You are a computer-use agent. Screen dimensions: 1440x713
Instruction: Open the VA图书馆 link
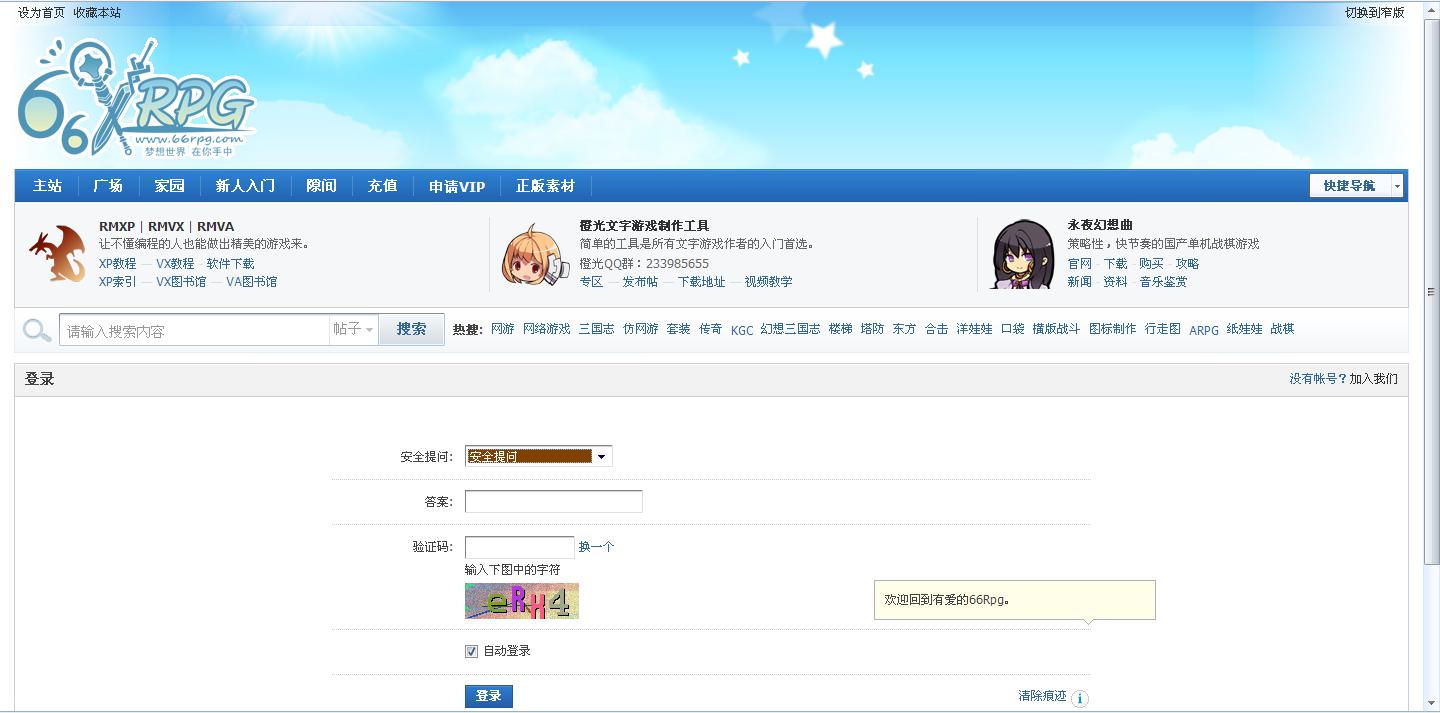(x=251, y=282)
